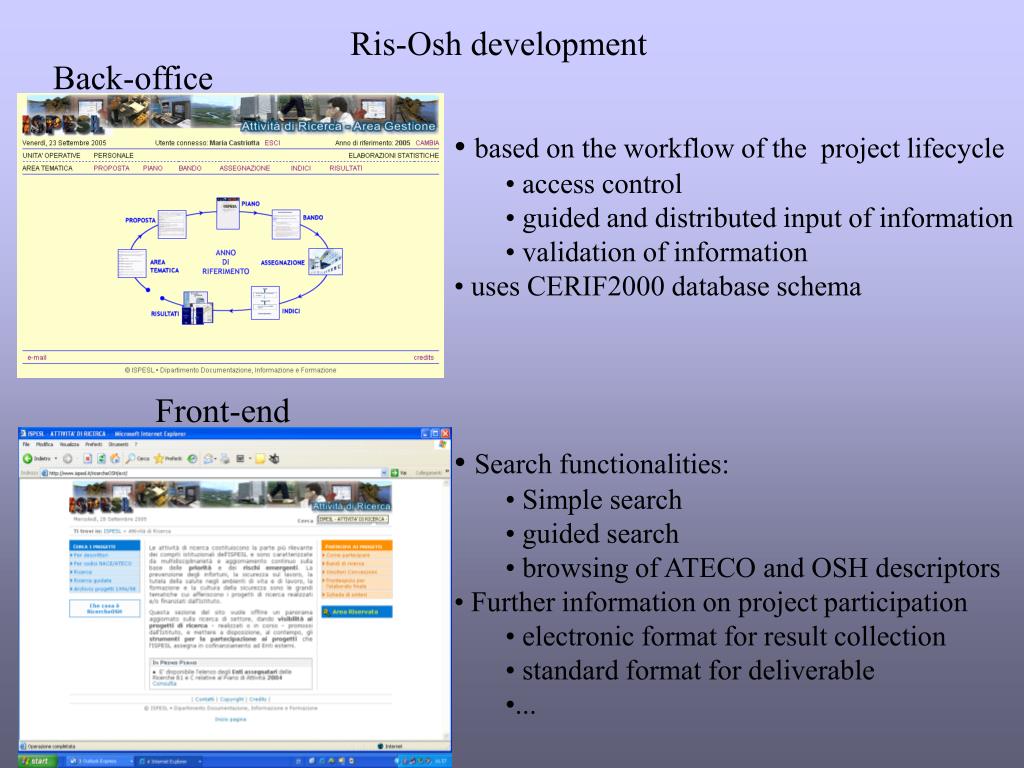The width and height of the screenshot is (1024, 768).
Task: Click the Contatti footer link
Action: [x=205, y=699]
